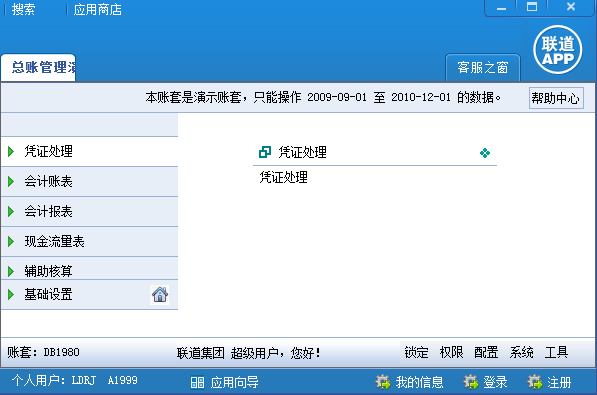The height and width of the screenshot is (395, 597).
Task: Select 会计账表 in the left sidebar
Action: click(x=89, y=182)
